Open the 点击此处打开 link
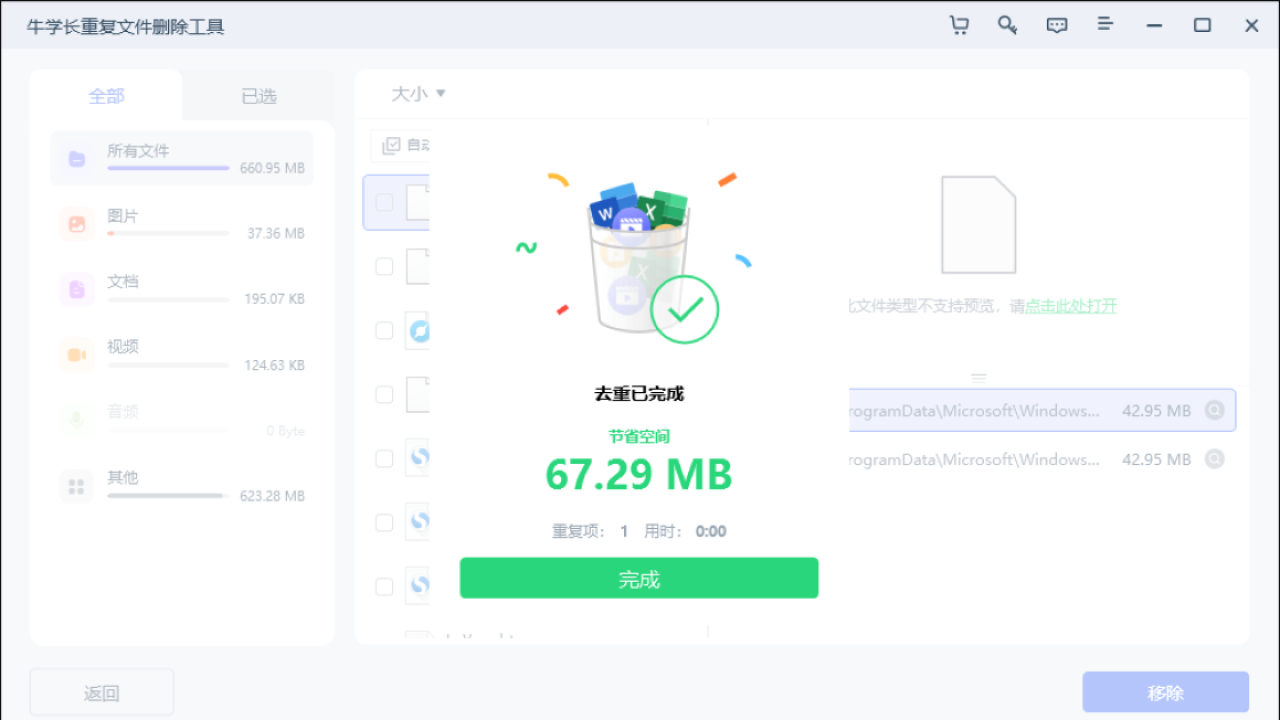The width and height of the screenshot is (1280, 720). (1071, 306)
